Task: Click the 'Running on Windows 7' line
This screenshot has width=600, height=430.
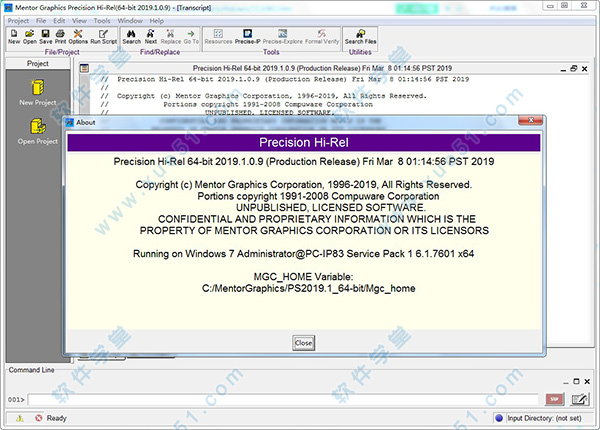Action: (303, 254)
